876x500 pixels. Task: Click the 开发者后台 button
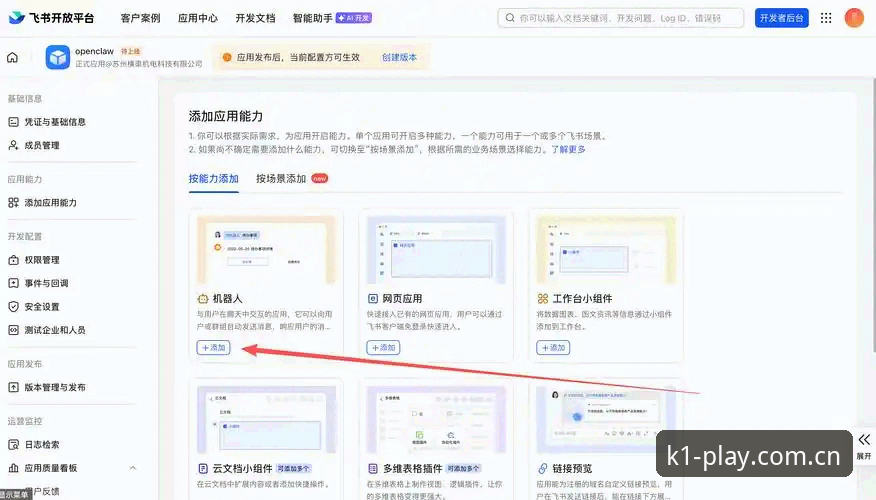point(782,18)
